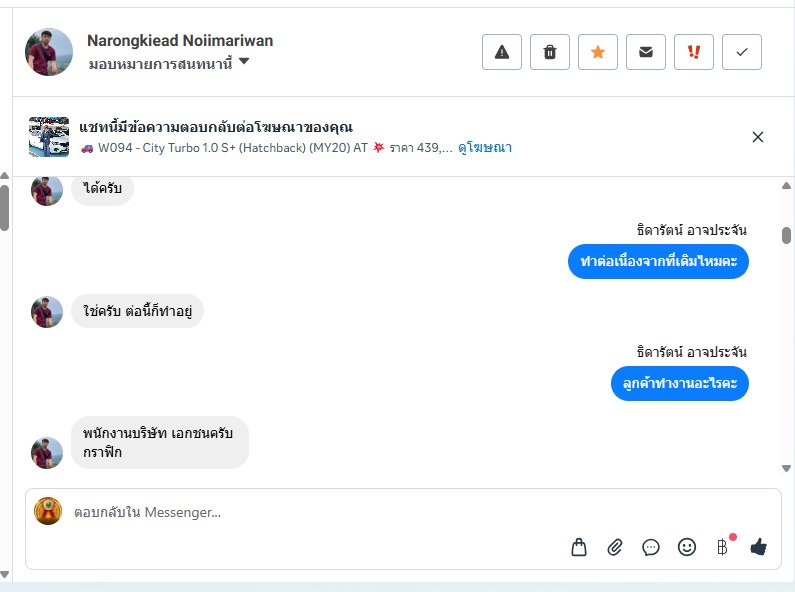Screen dimensions: 795x592
Task: Click the shopping bag icon in reply box
Action: coord(579,547)
